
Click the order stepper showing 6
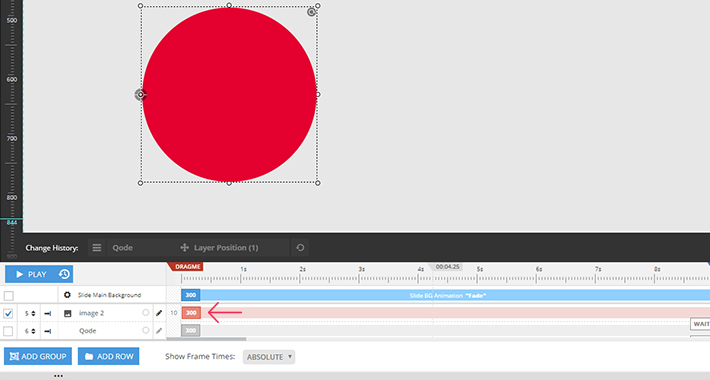(x=29, y=331)
